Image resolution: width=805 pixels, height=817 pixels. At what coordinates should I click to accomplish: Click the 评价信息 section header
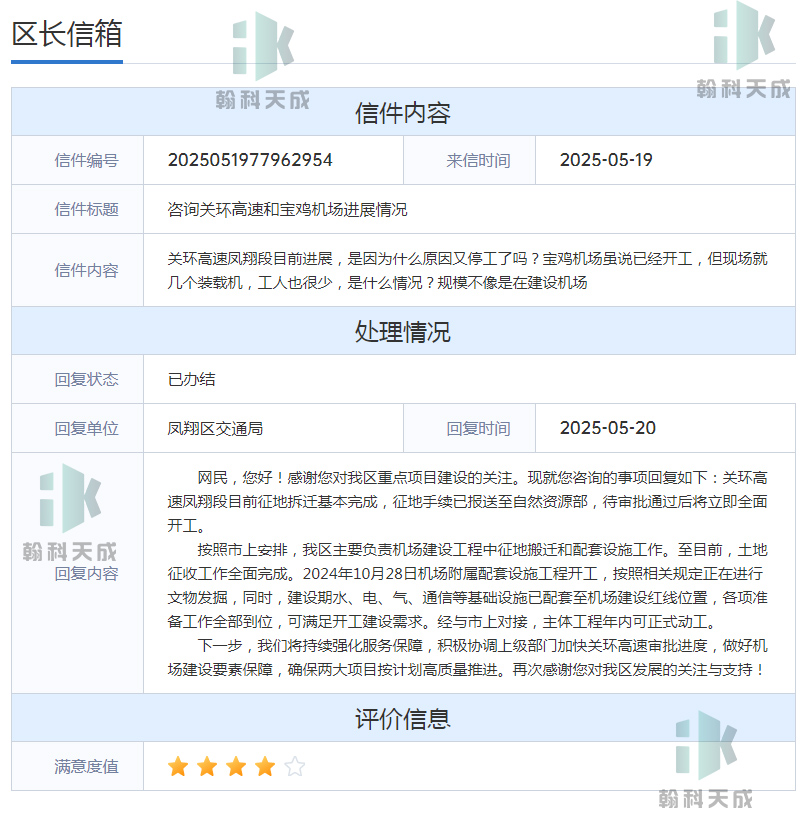402,720
